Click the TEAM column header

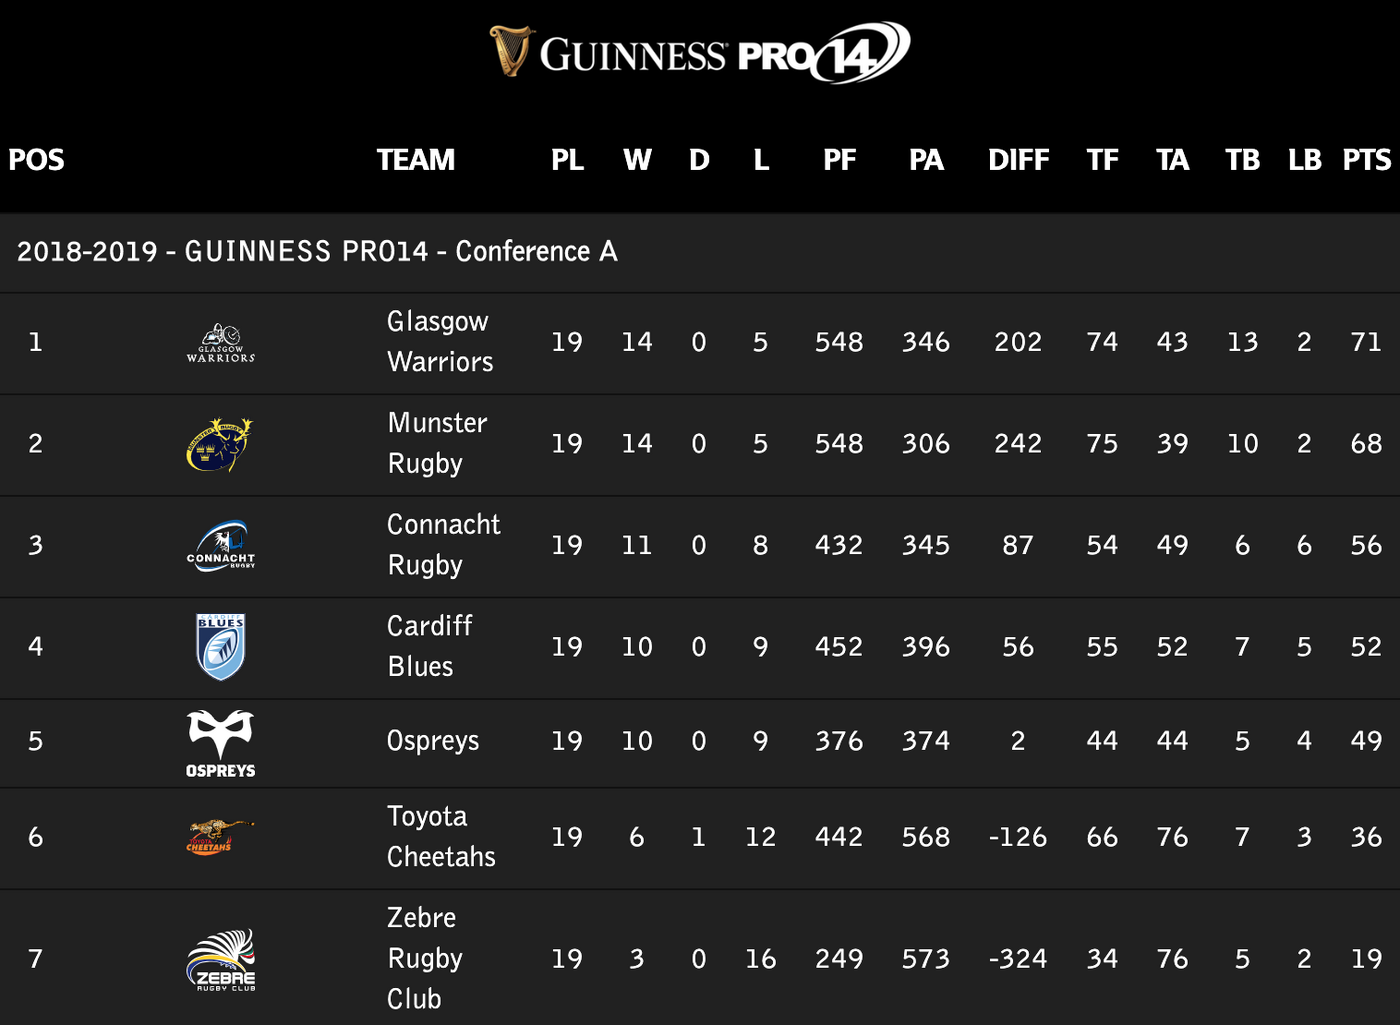pos(416,160)
